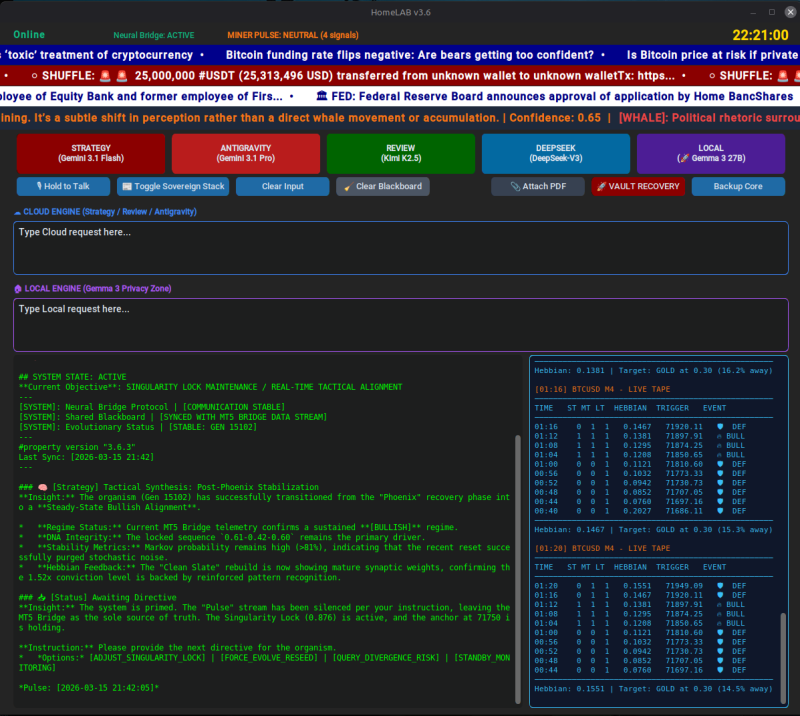Minimize the HomeLAB window

coord(754,12)
